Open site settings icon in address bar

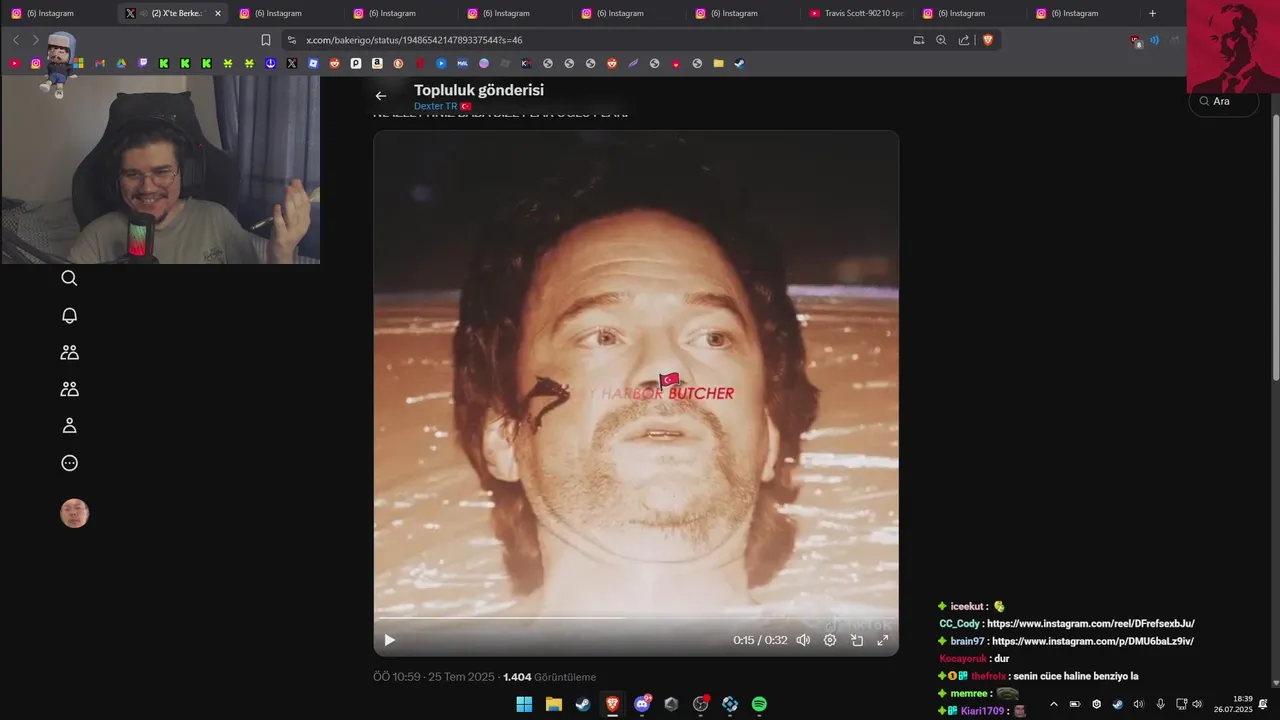click(x=291, y=40)
